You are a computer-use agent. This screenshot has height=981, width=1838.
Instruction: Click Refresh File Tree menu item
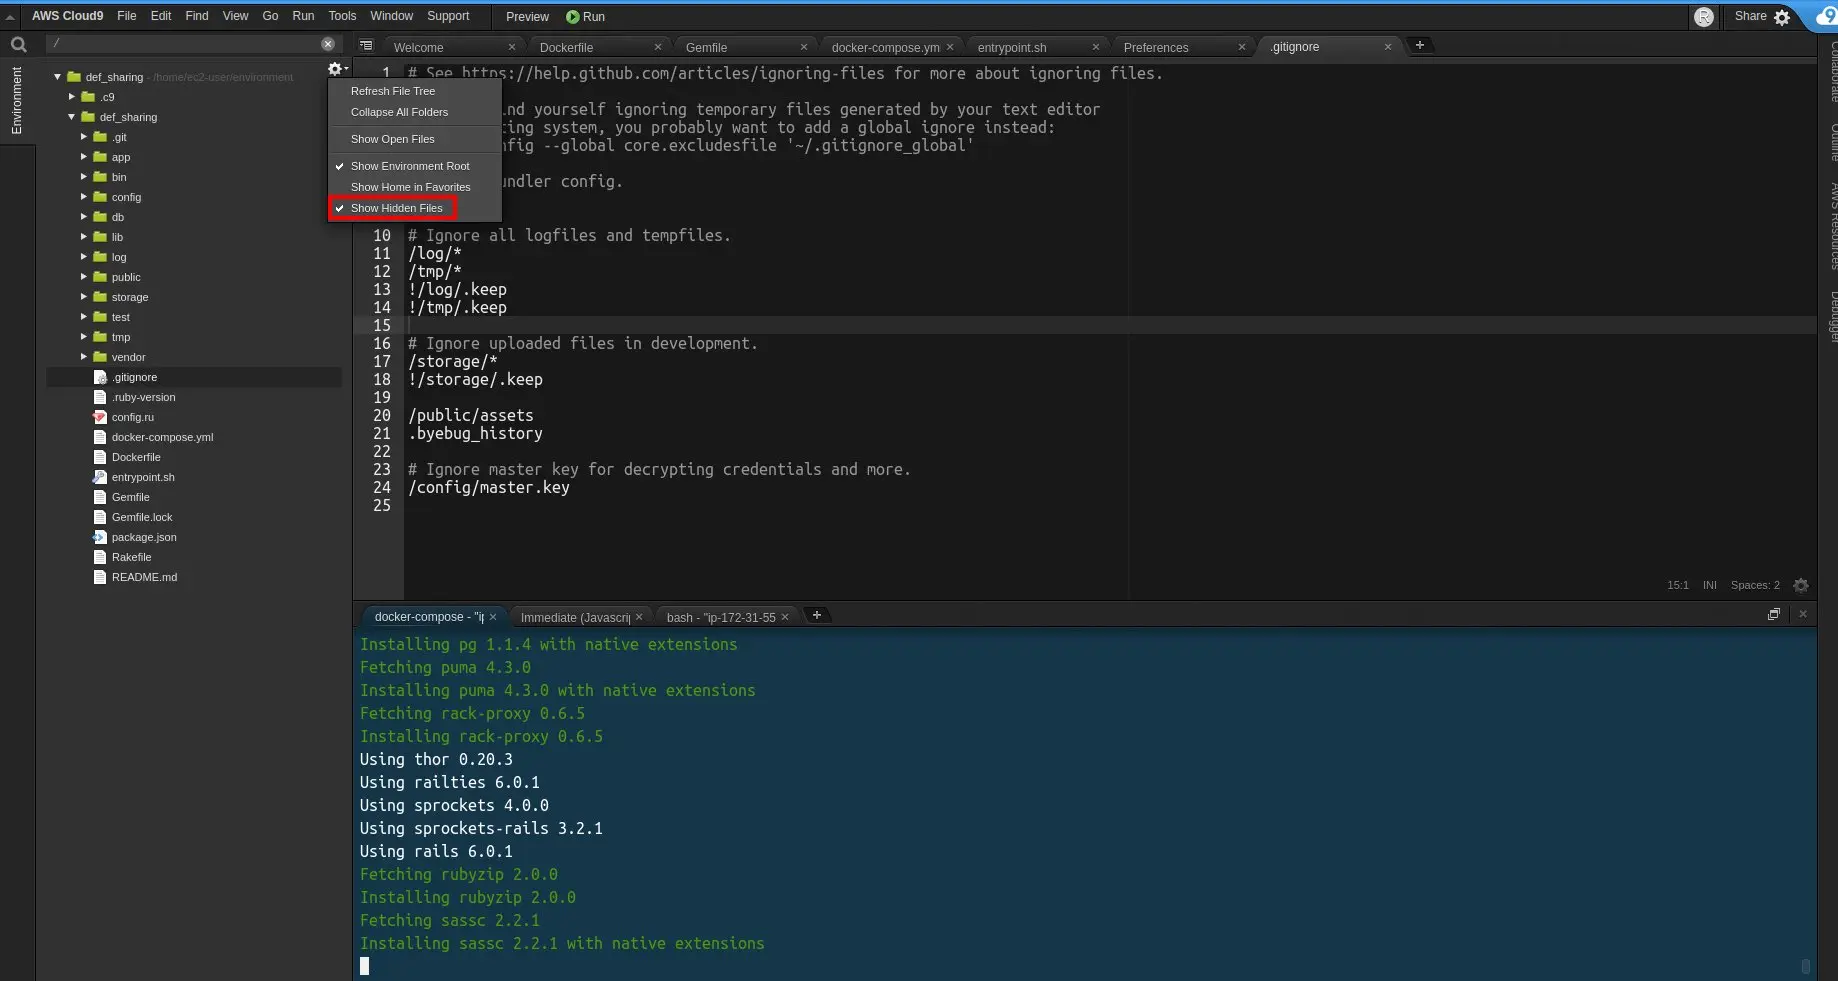click(x=414, y=91)
